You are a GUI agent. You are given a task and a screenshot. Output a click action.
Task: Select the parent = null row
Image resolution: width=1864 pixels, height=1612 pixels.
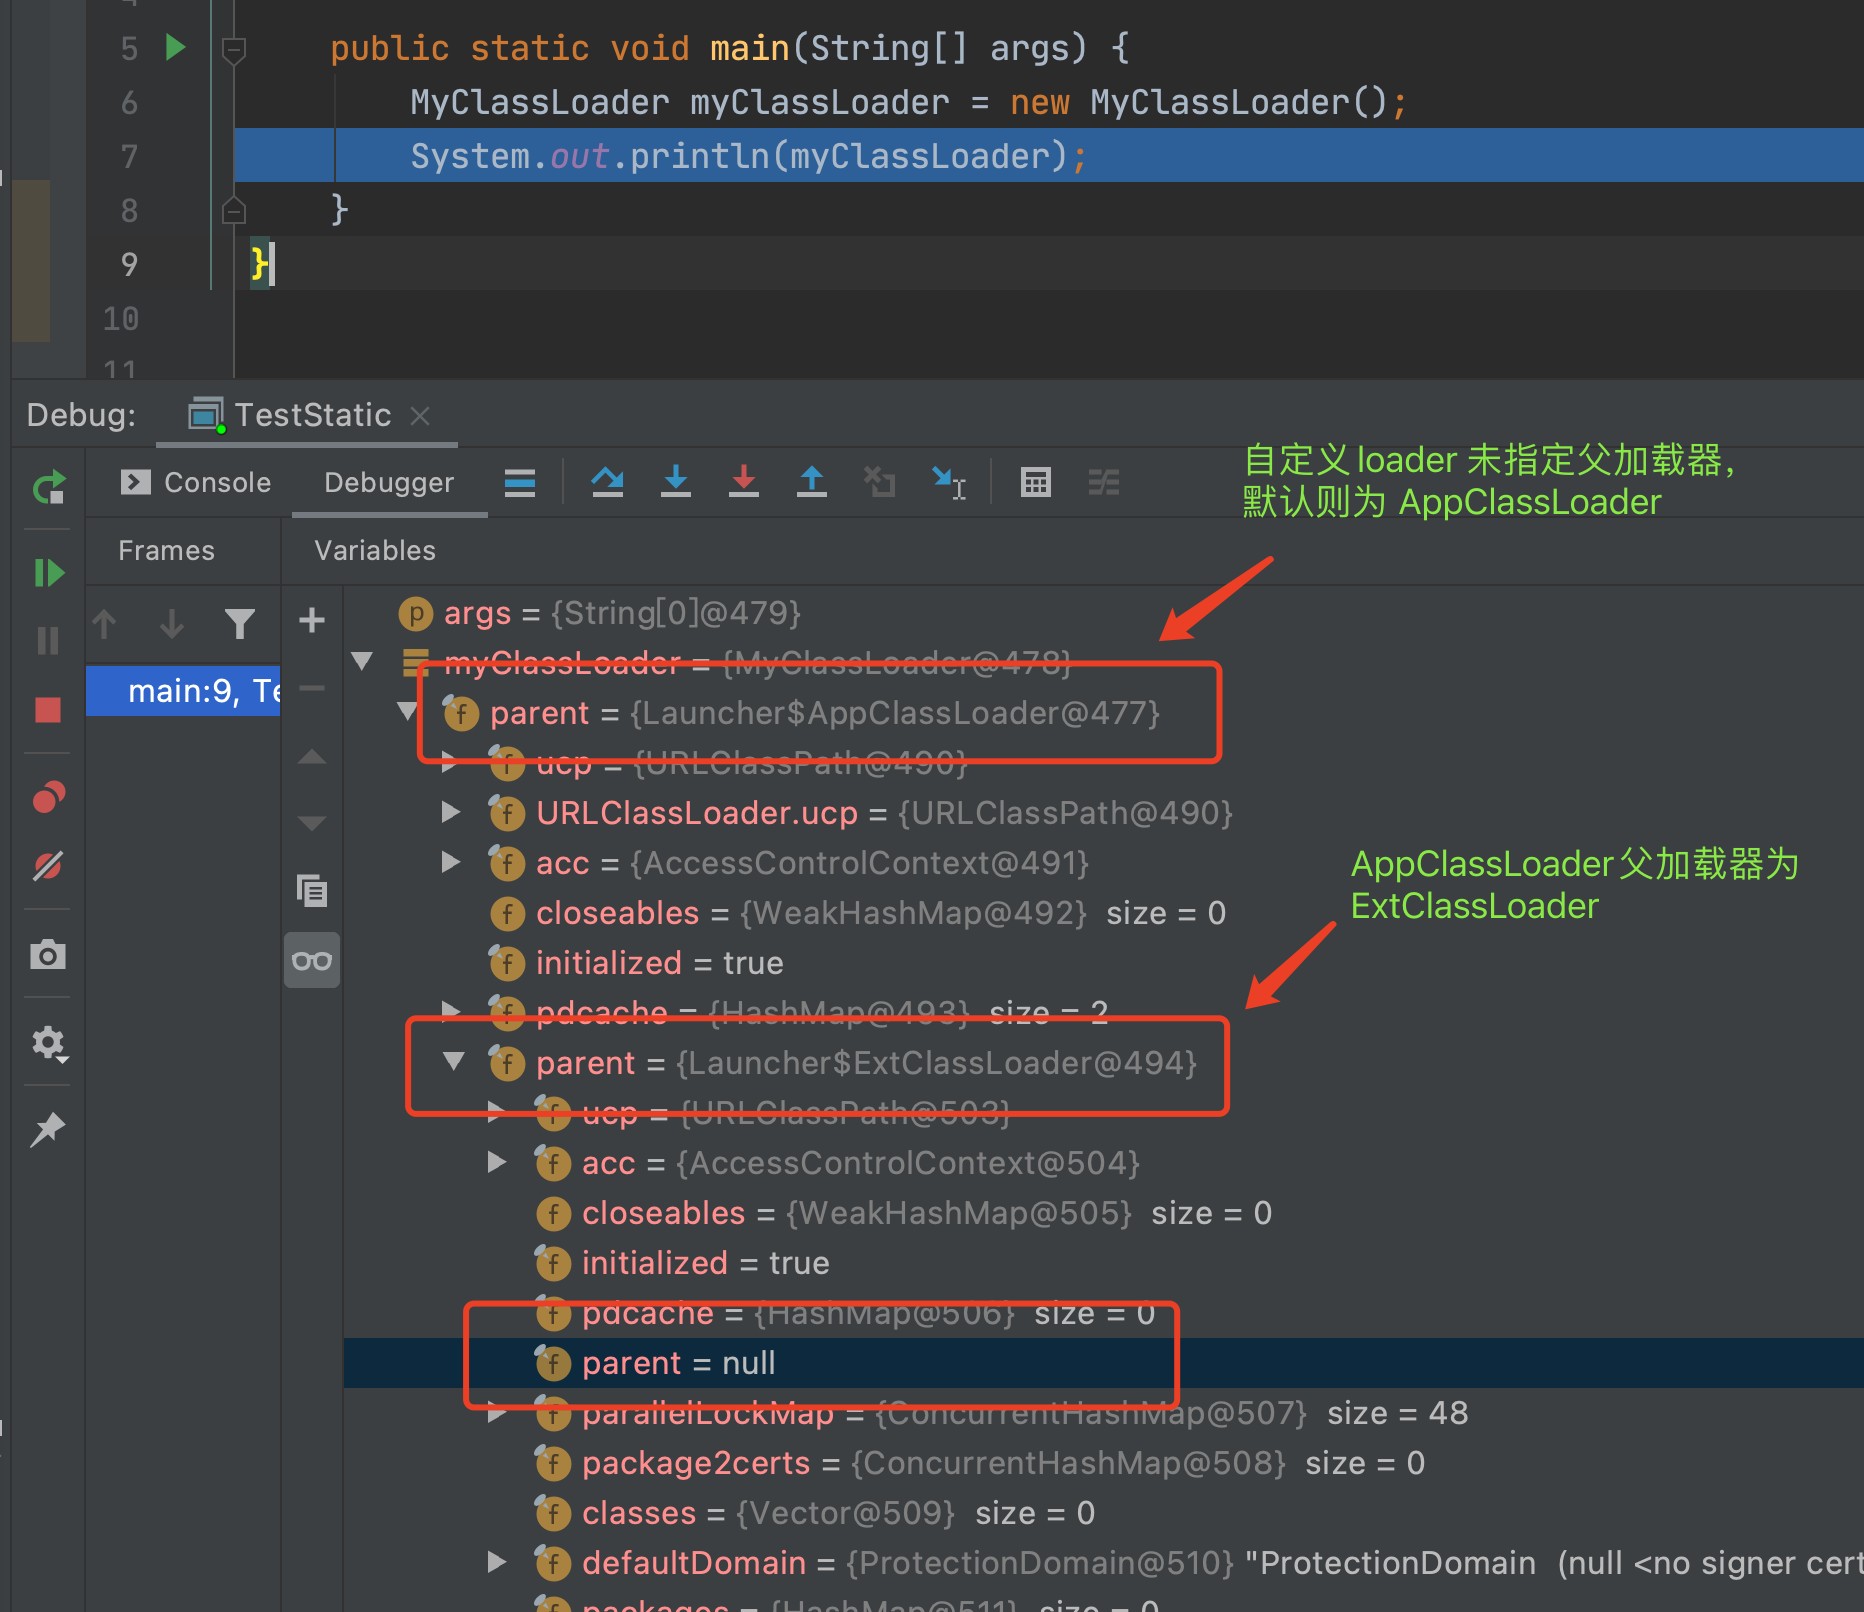(x=1104, y=1363)
